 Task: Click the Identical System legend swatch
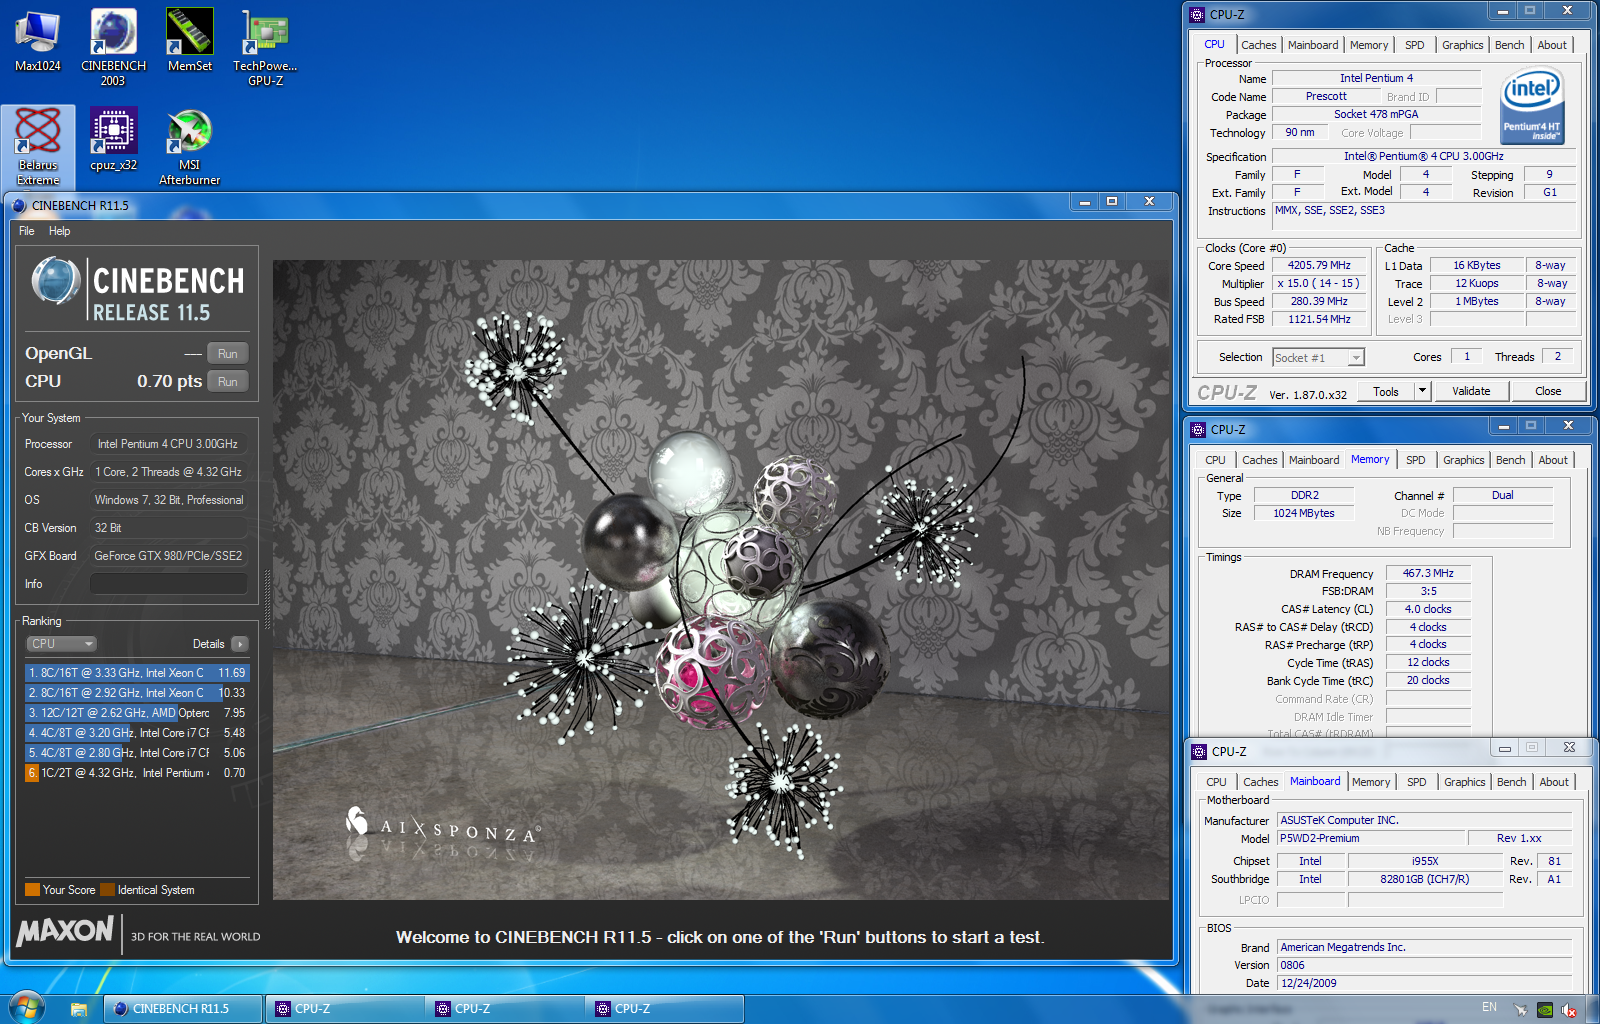click(x=107, y=890)
